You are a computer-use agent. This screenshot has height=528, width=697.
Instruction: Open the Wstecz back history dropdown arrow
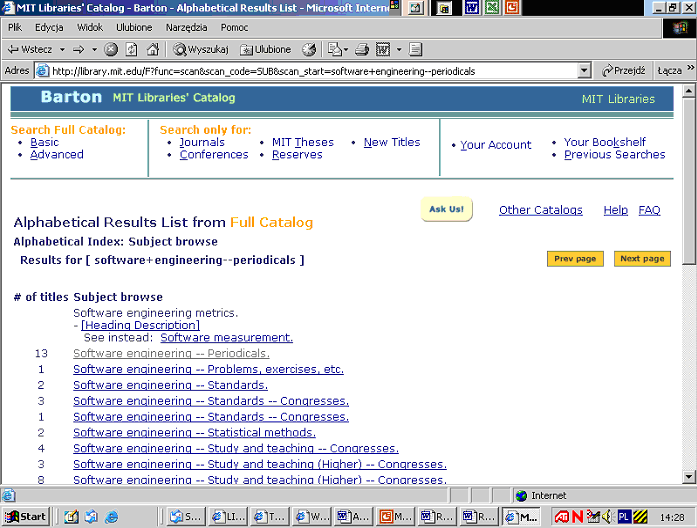62,49
